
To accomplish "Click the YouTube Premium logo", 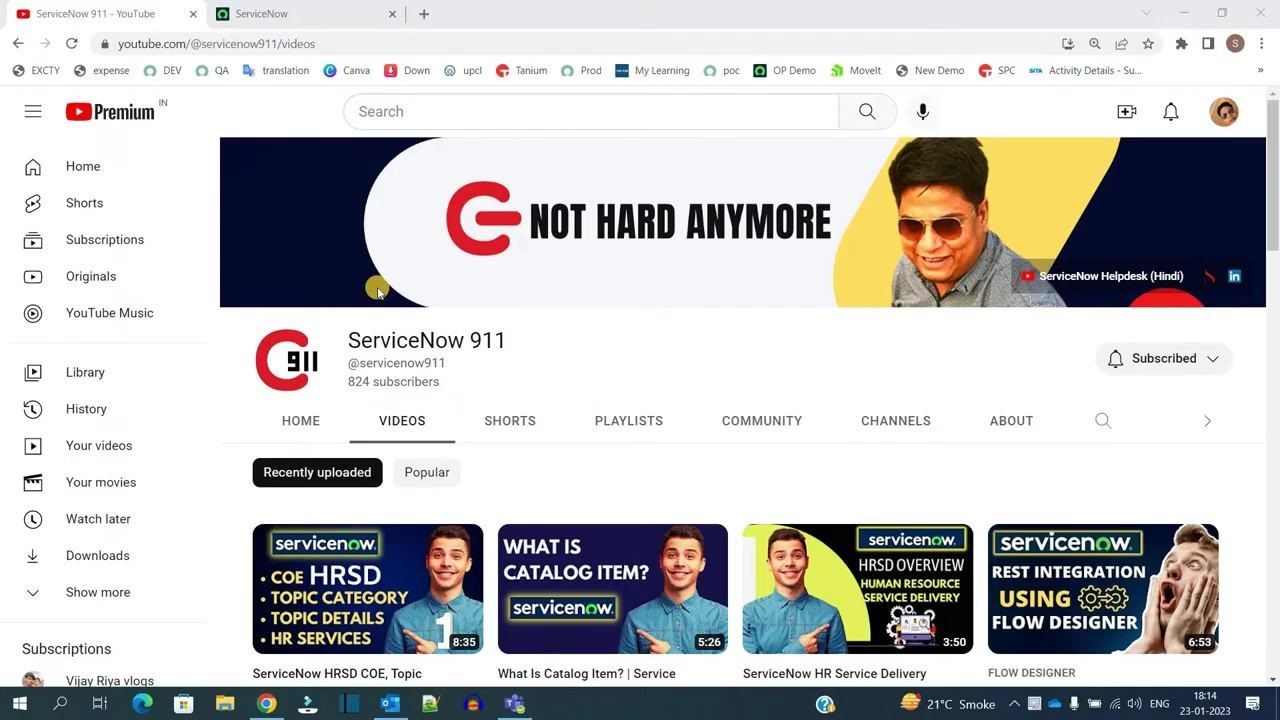I will click(111, 111).
